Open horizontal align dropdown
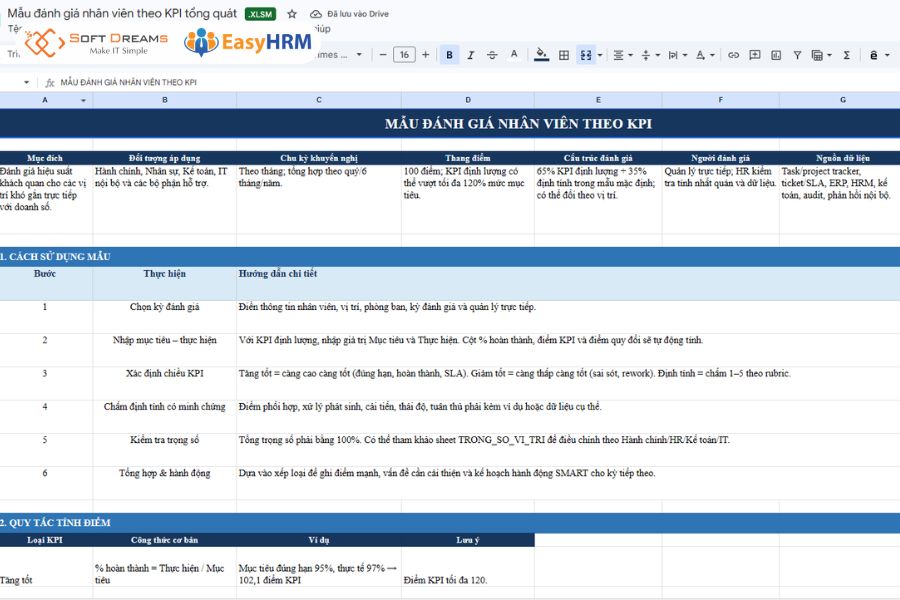 coord(623,55)
